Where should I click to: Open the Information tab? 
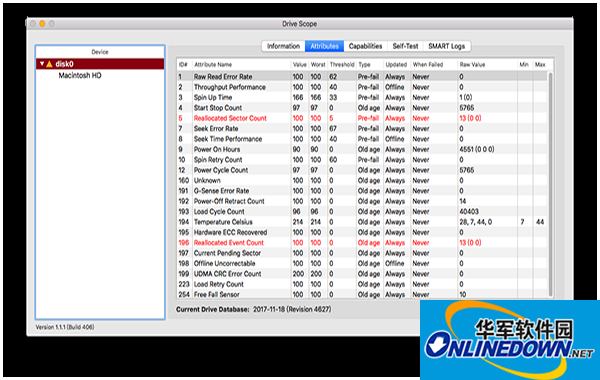(283, 46)
